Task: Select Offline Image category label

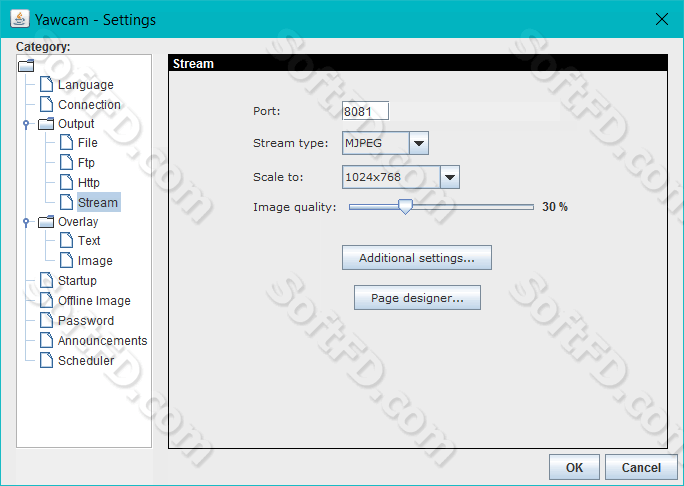Action: click(x=94, y=301)
